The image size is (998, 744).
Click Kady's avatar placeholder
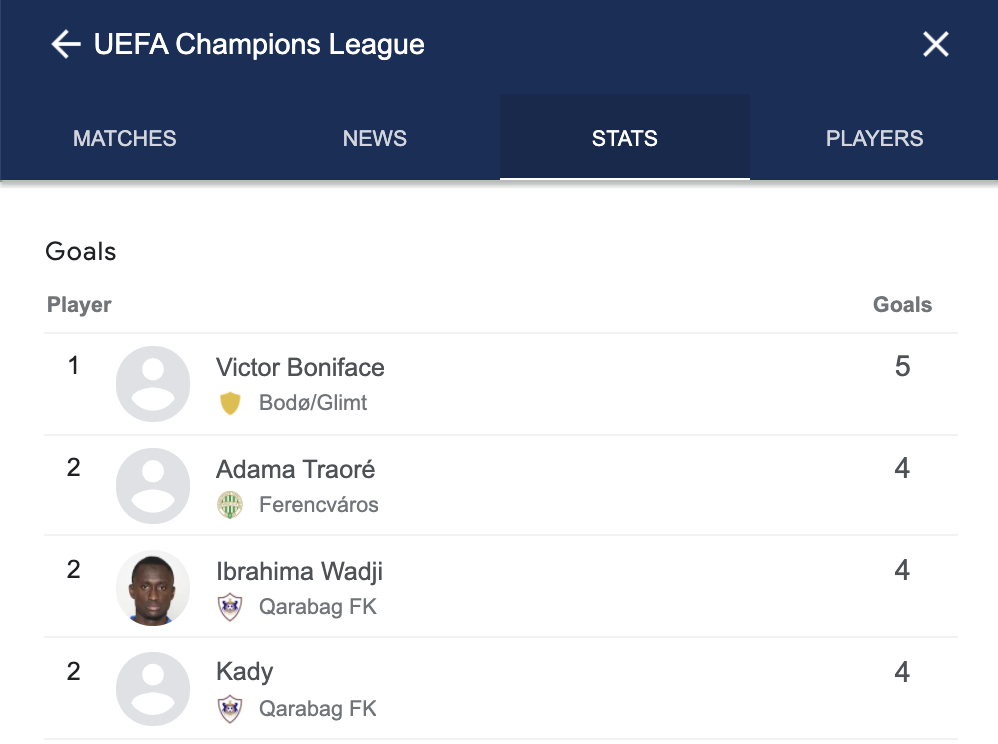pyautogui.click(x=153, y=690)
